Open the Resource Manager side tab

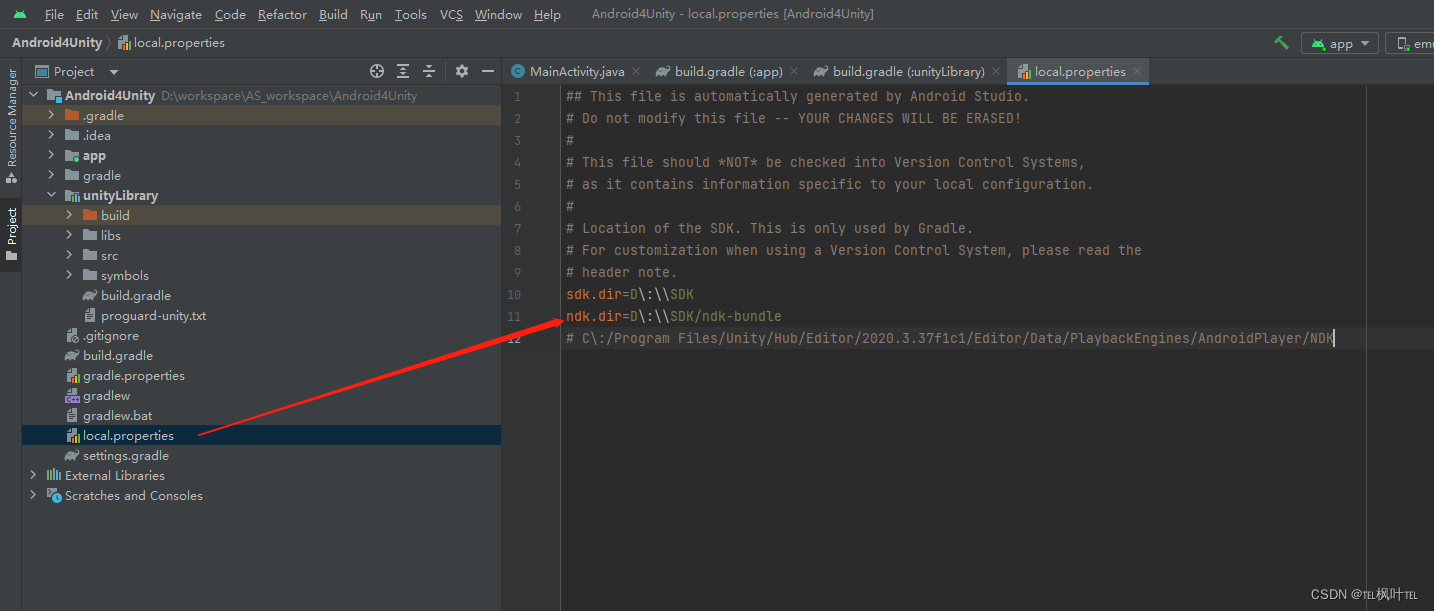tap(12, 126)
